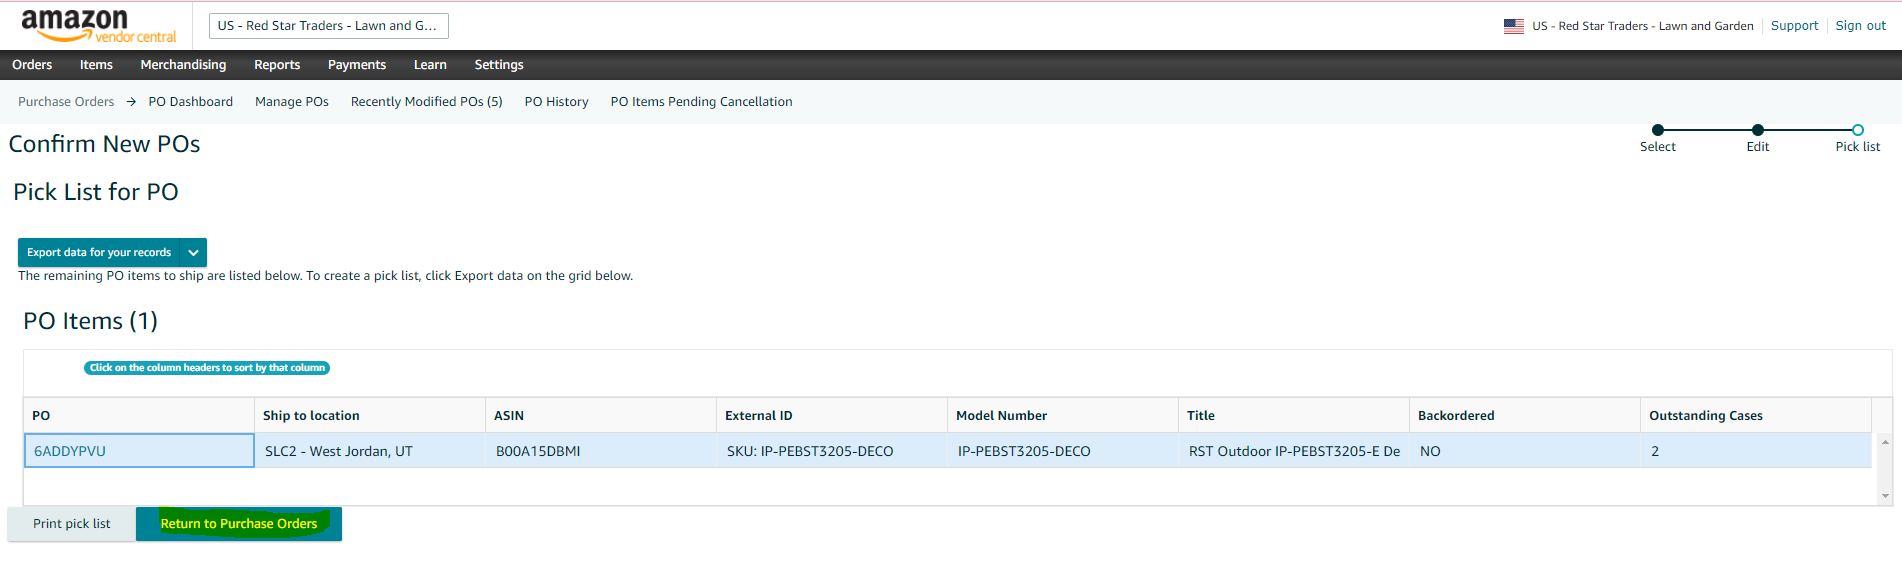This screenshot has width=1902, height=576.
Task: Select the SLC2 - West Jordan, UT cell
Action: (370, 451)
